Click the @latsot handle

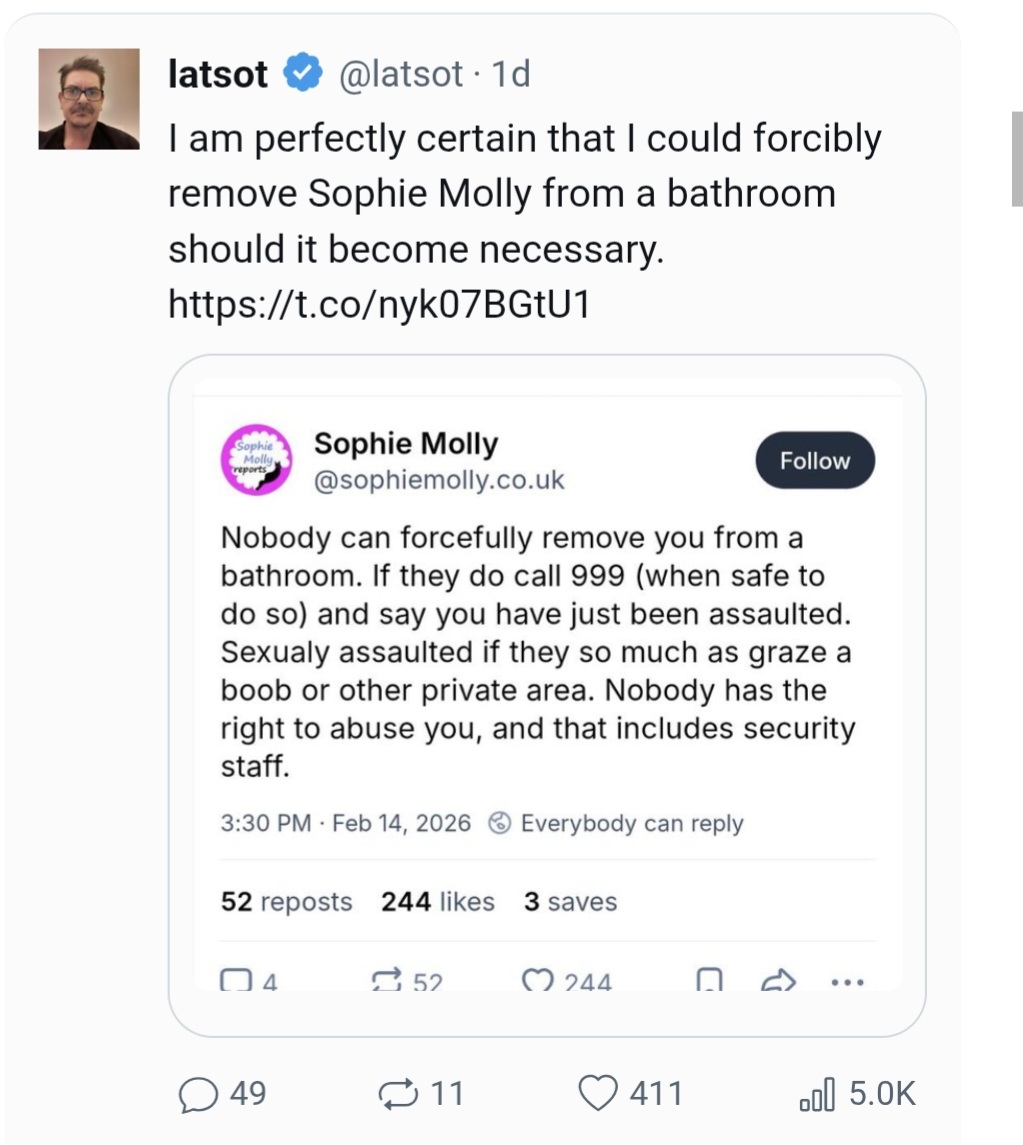pyautogui.click(x=402, y=74)
